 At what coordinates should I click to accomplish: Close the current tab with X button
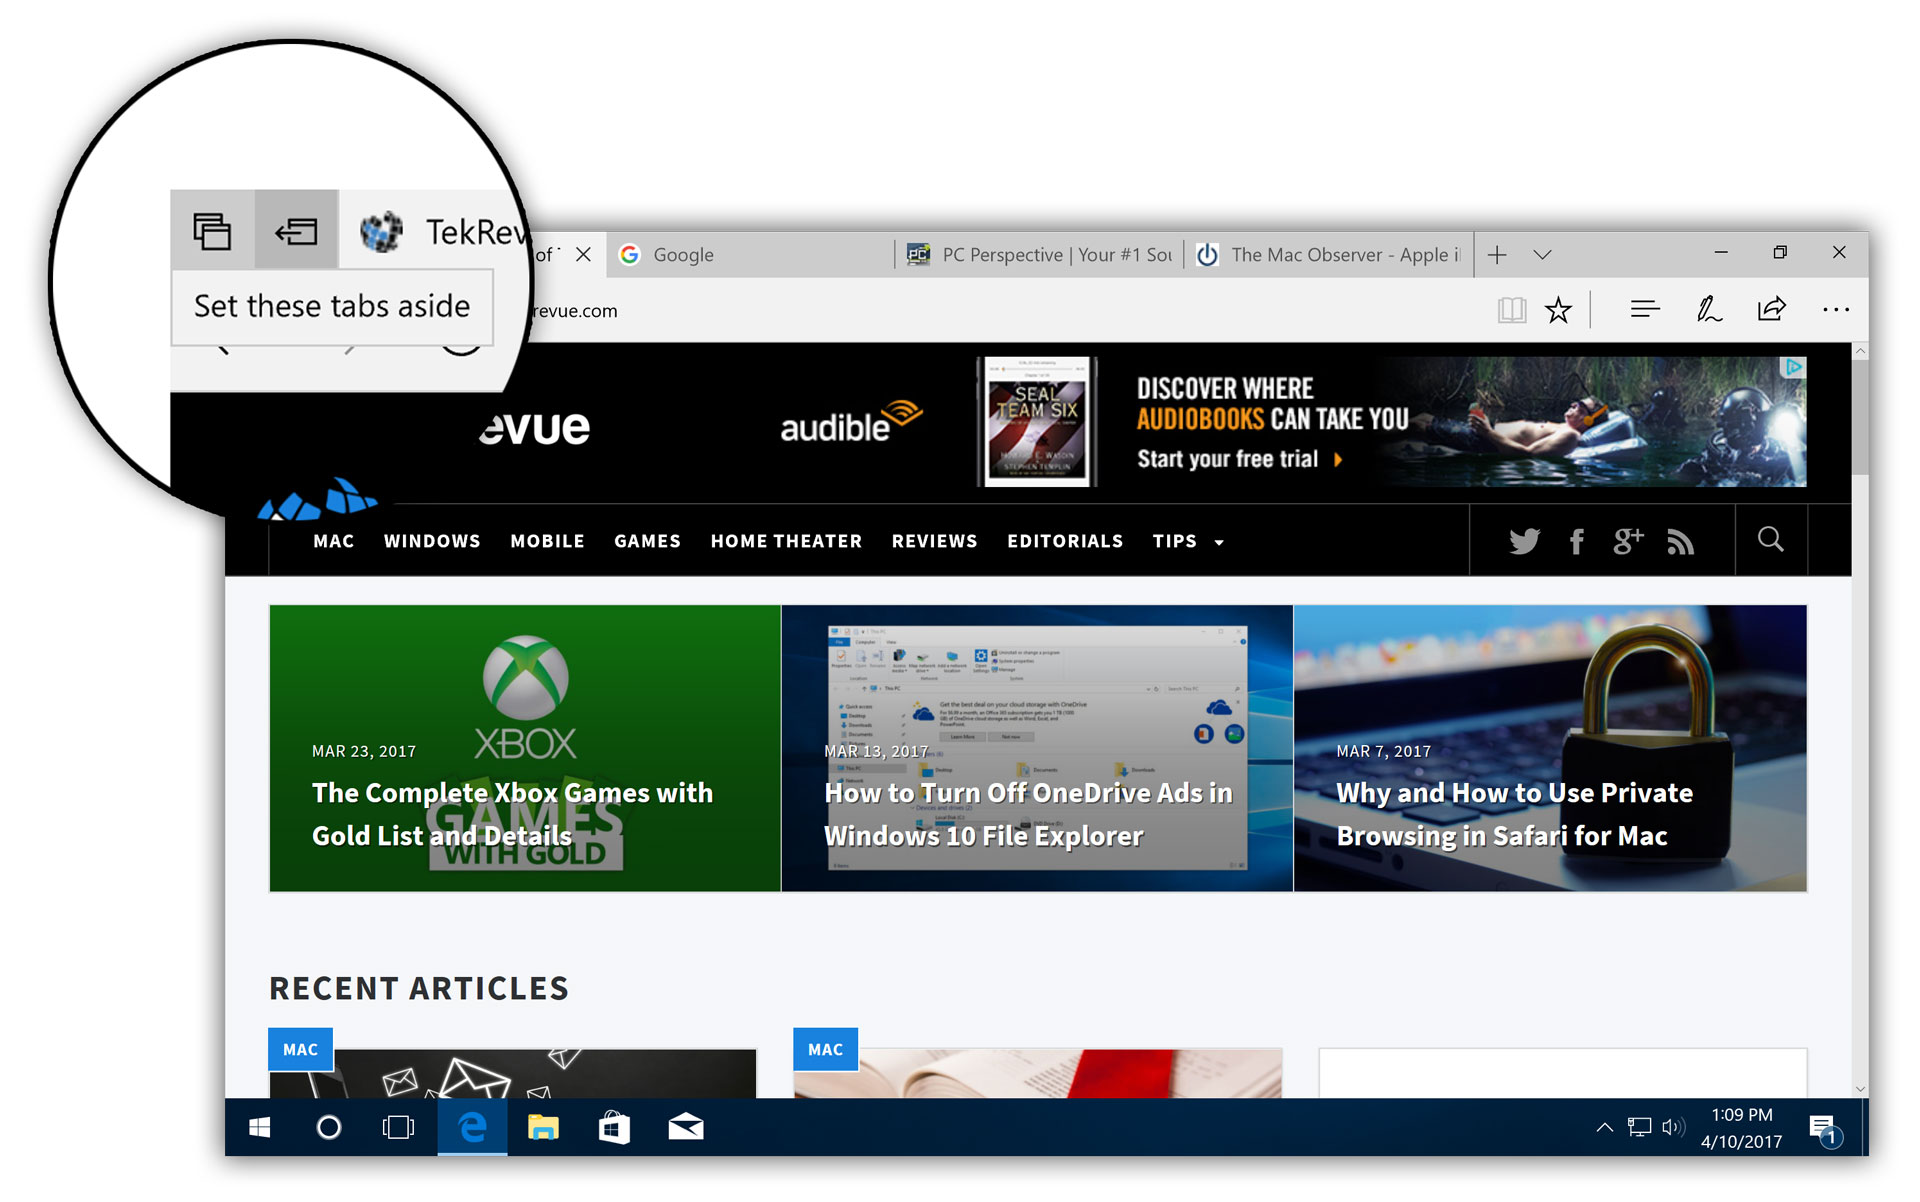pos(583,254)
